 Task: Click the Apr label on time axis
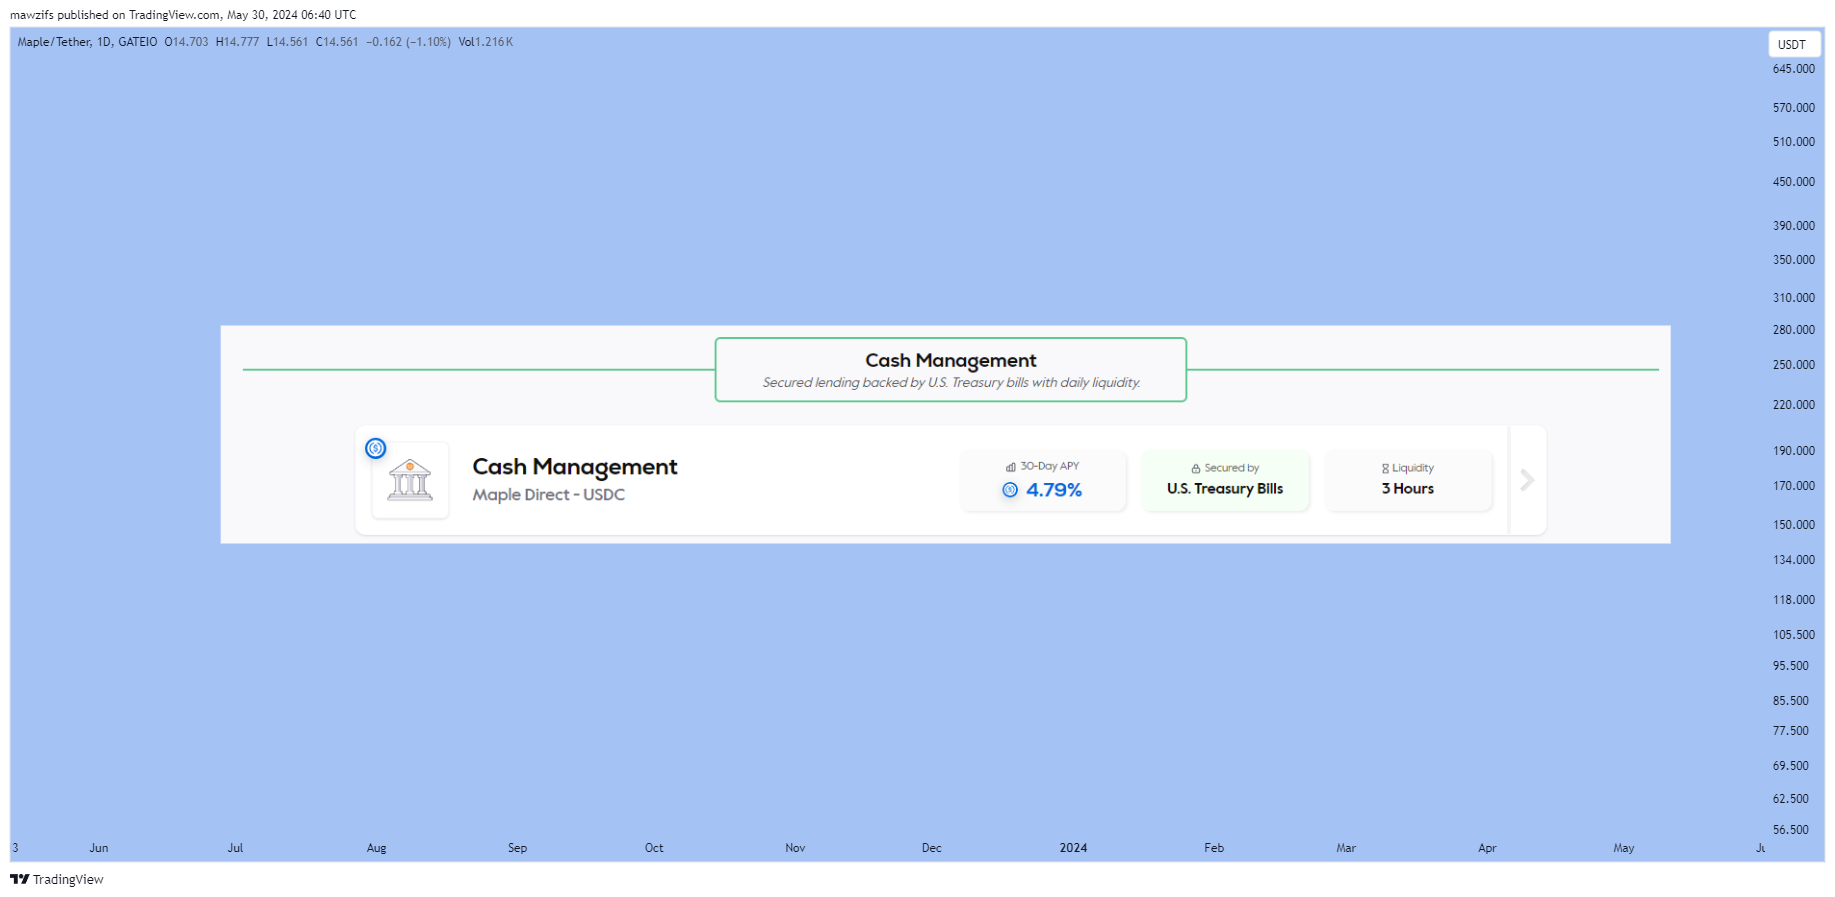pyautogui.click(x=1487, y=848)
